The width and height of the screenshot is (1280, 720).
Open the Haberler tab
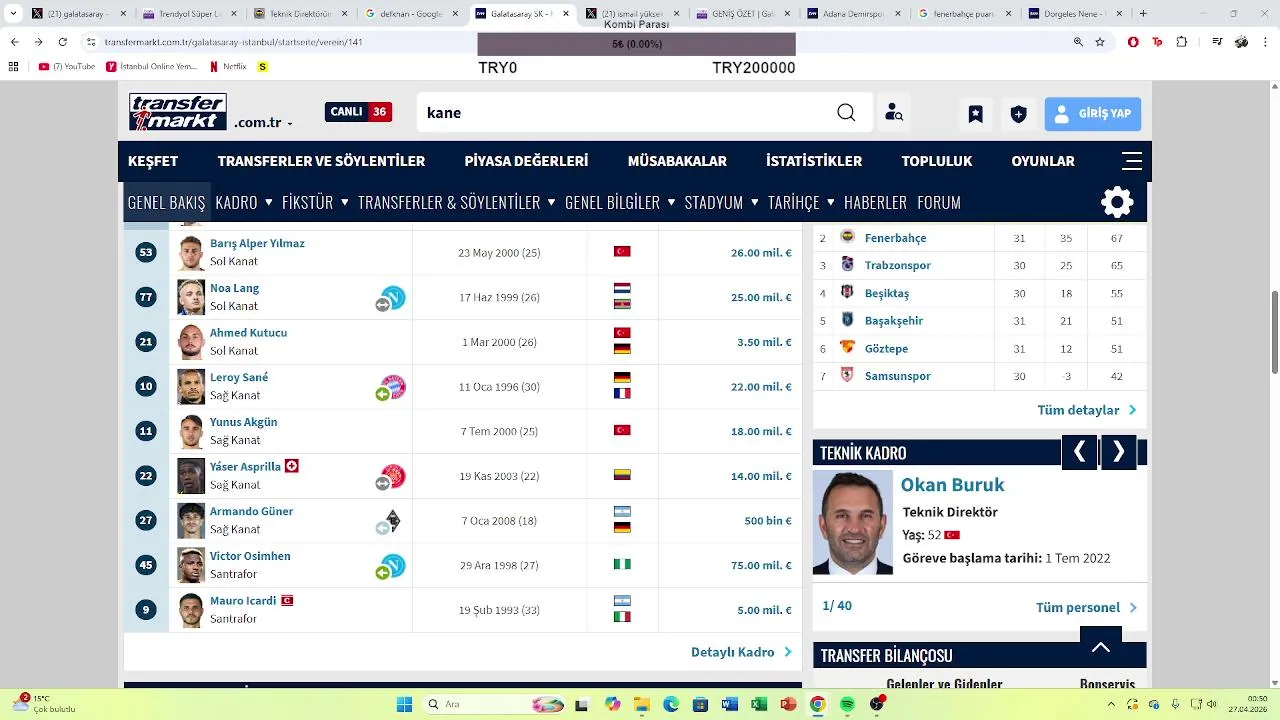point(875,202)
